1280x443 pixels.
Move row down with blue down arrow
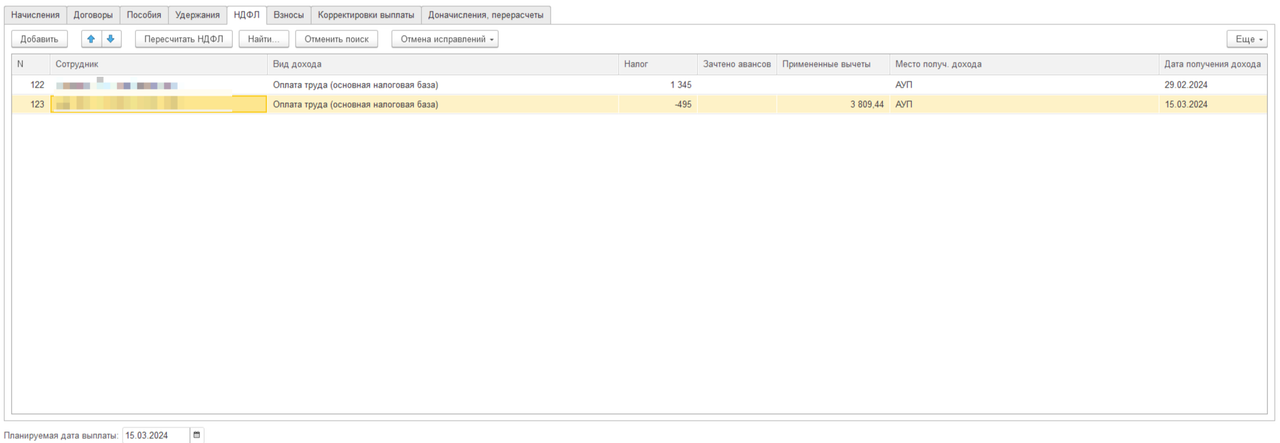[x=111, y=39]
